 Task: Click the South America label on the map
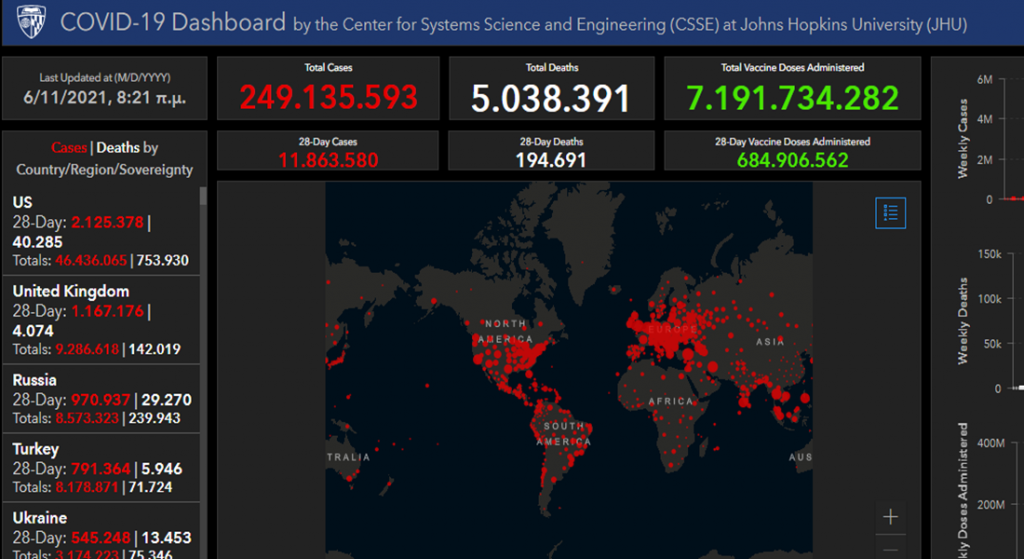[565, 433]
